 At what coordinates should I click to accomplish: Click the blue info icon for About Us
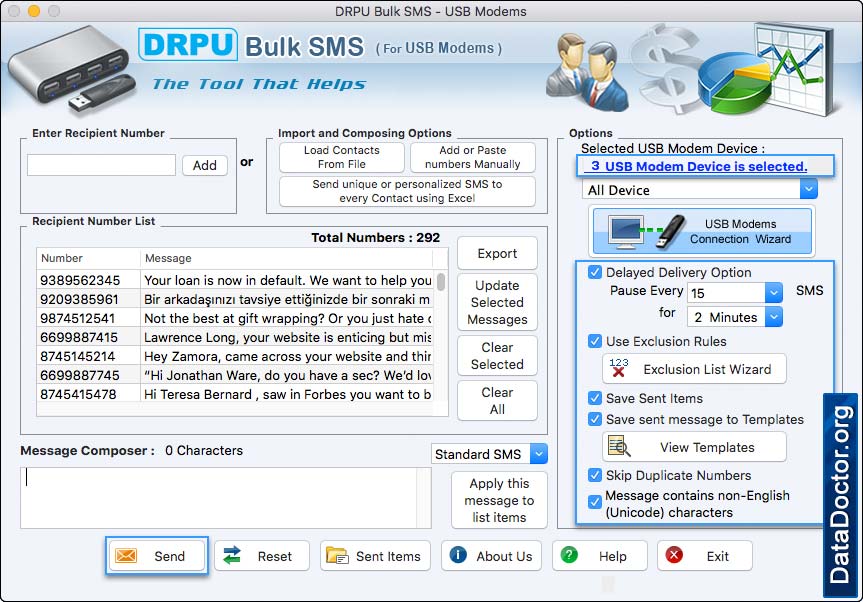(x=458, y=555)
